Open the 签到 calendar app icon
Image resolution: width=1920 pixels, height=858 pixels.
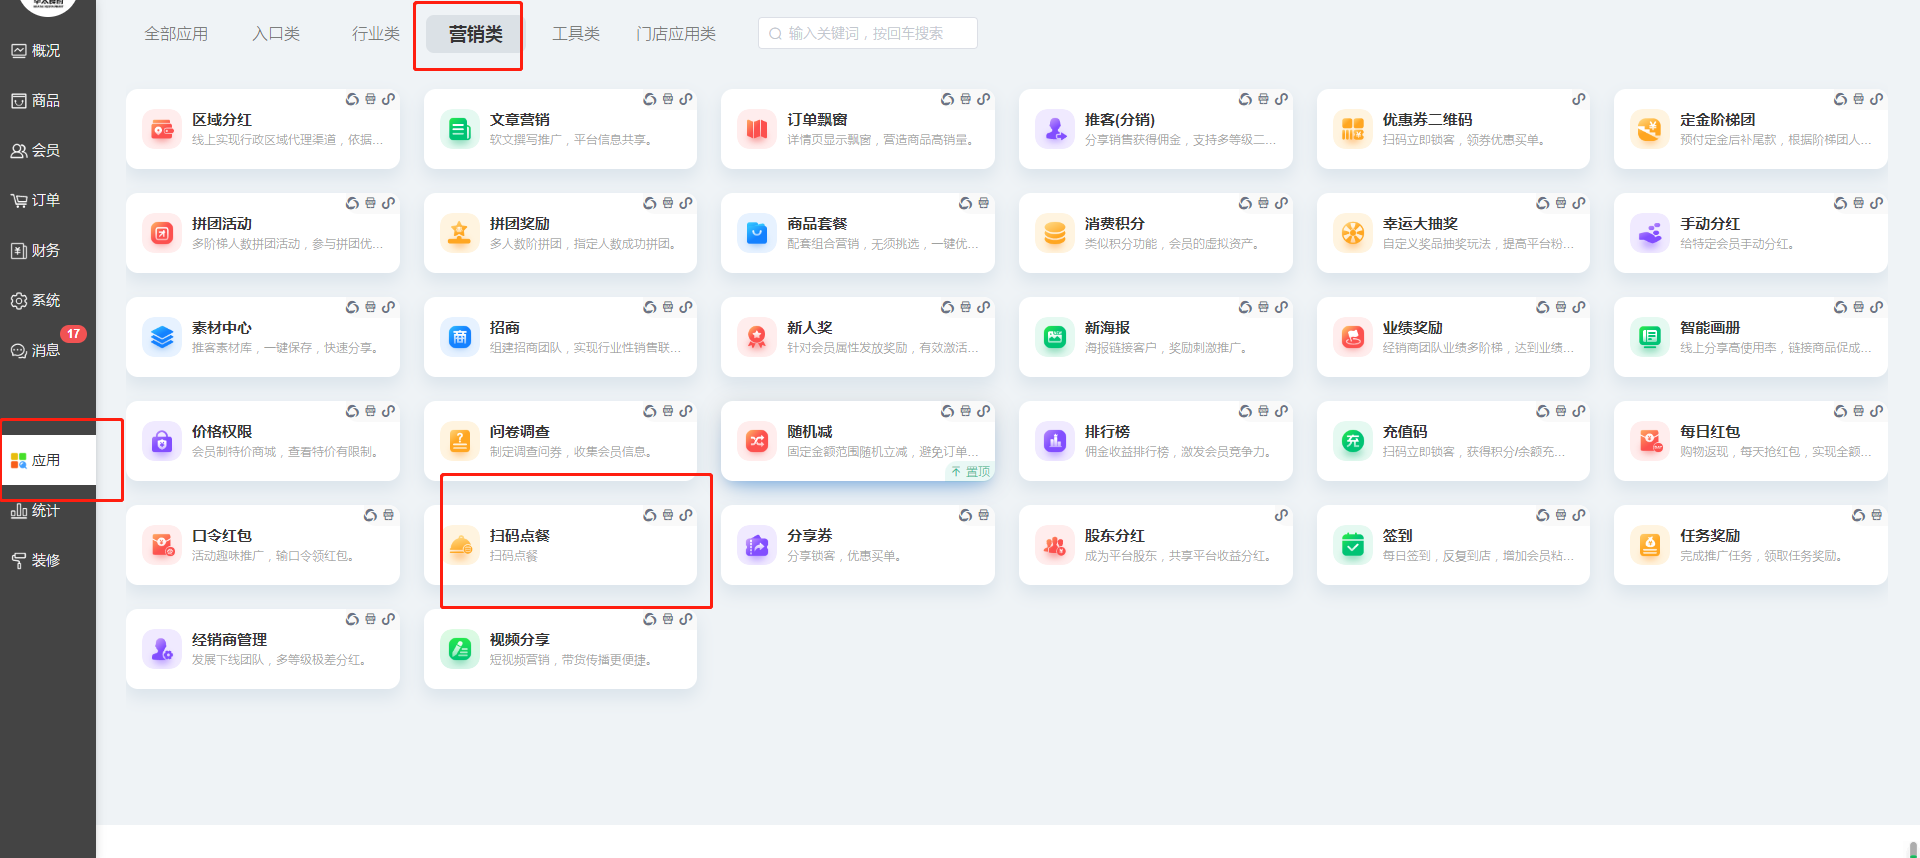1352,545
